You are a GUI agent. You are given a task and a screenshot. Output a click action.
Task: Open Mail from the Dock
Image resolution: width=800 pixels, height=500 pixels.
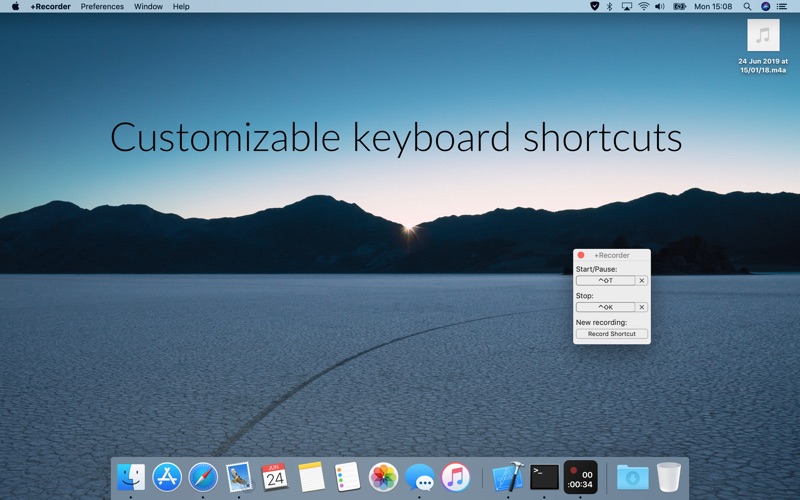point(239,477)
